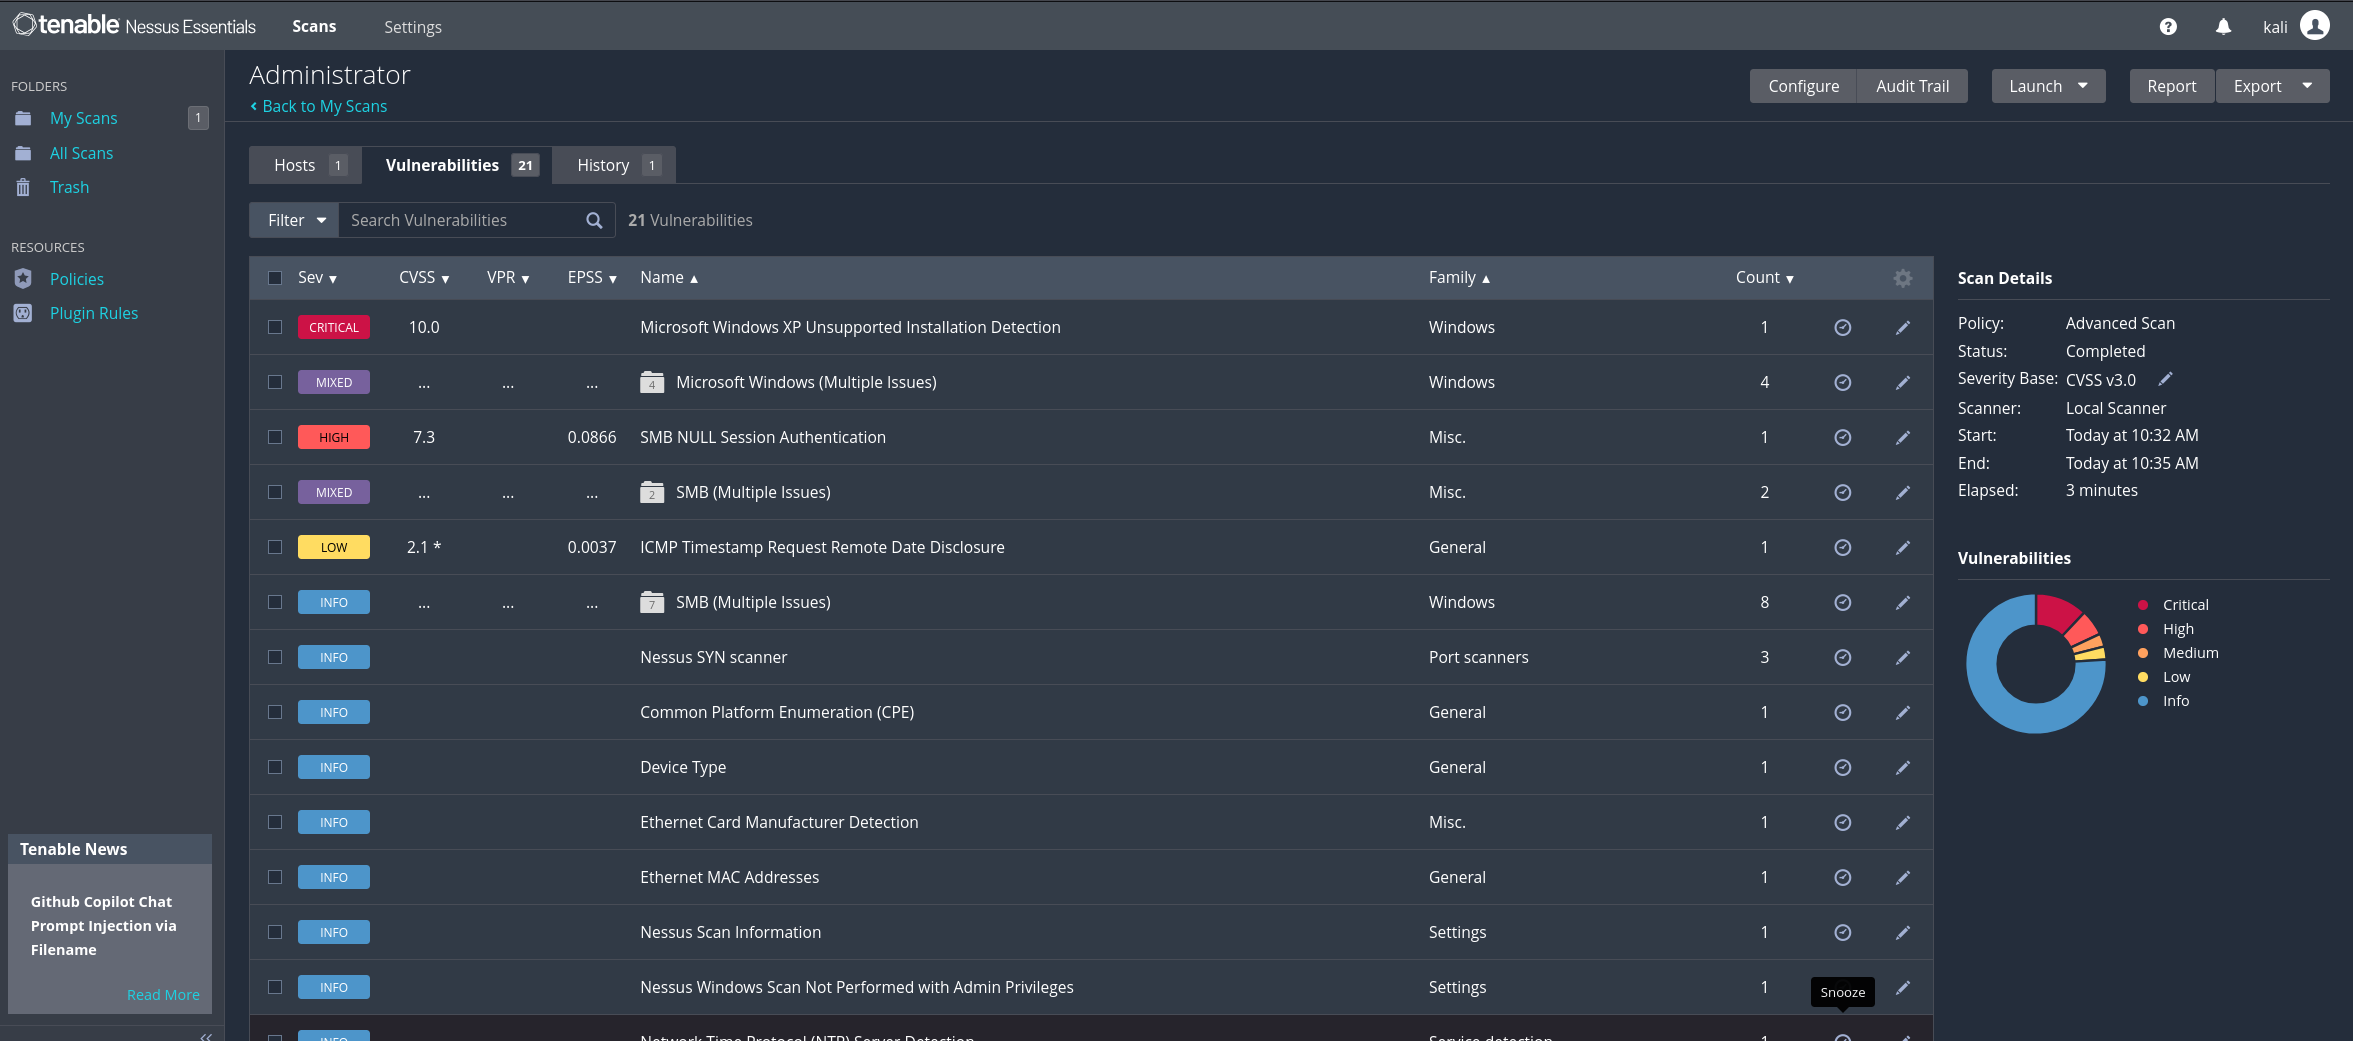Sort by the VPR column

[508, 278]
